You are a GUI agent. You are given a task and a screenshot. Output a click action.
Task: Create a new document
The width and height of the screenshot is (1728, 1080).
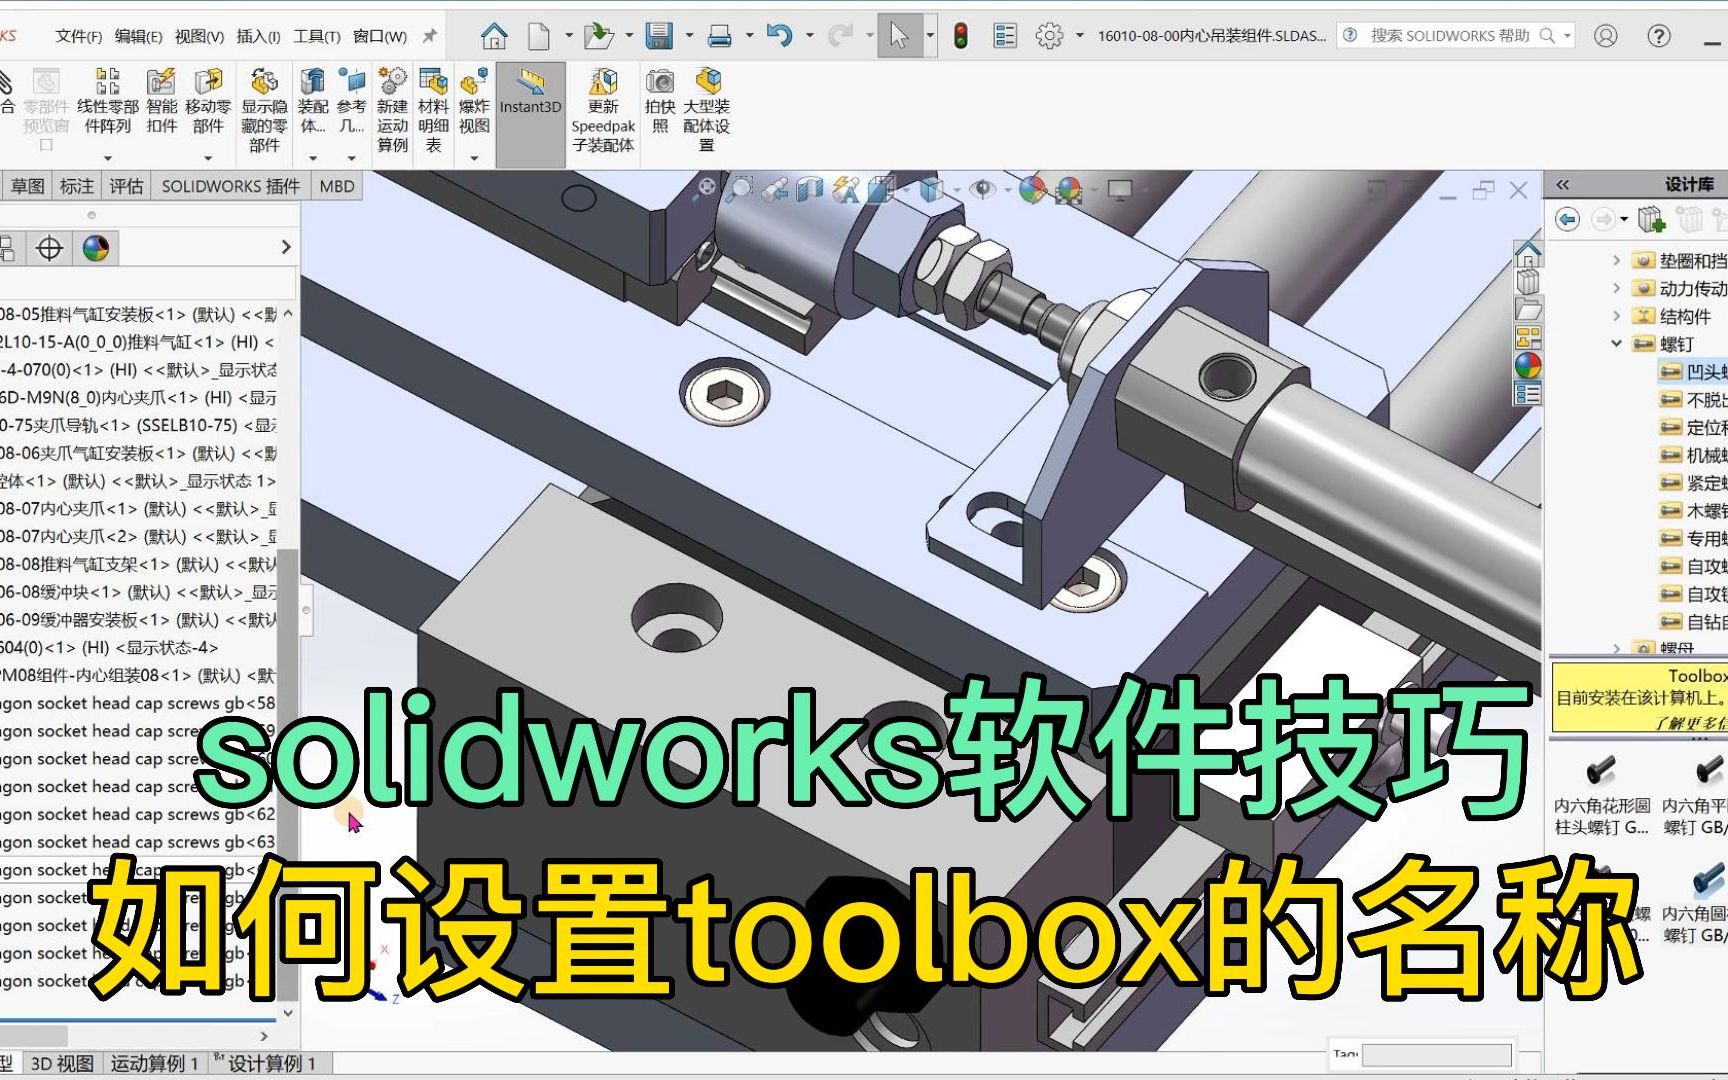(x=539, y=36)
